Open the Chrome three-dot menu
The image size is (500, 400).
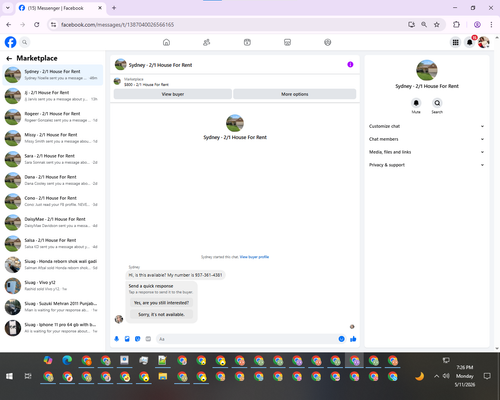pos(491,24)
